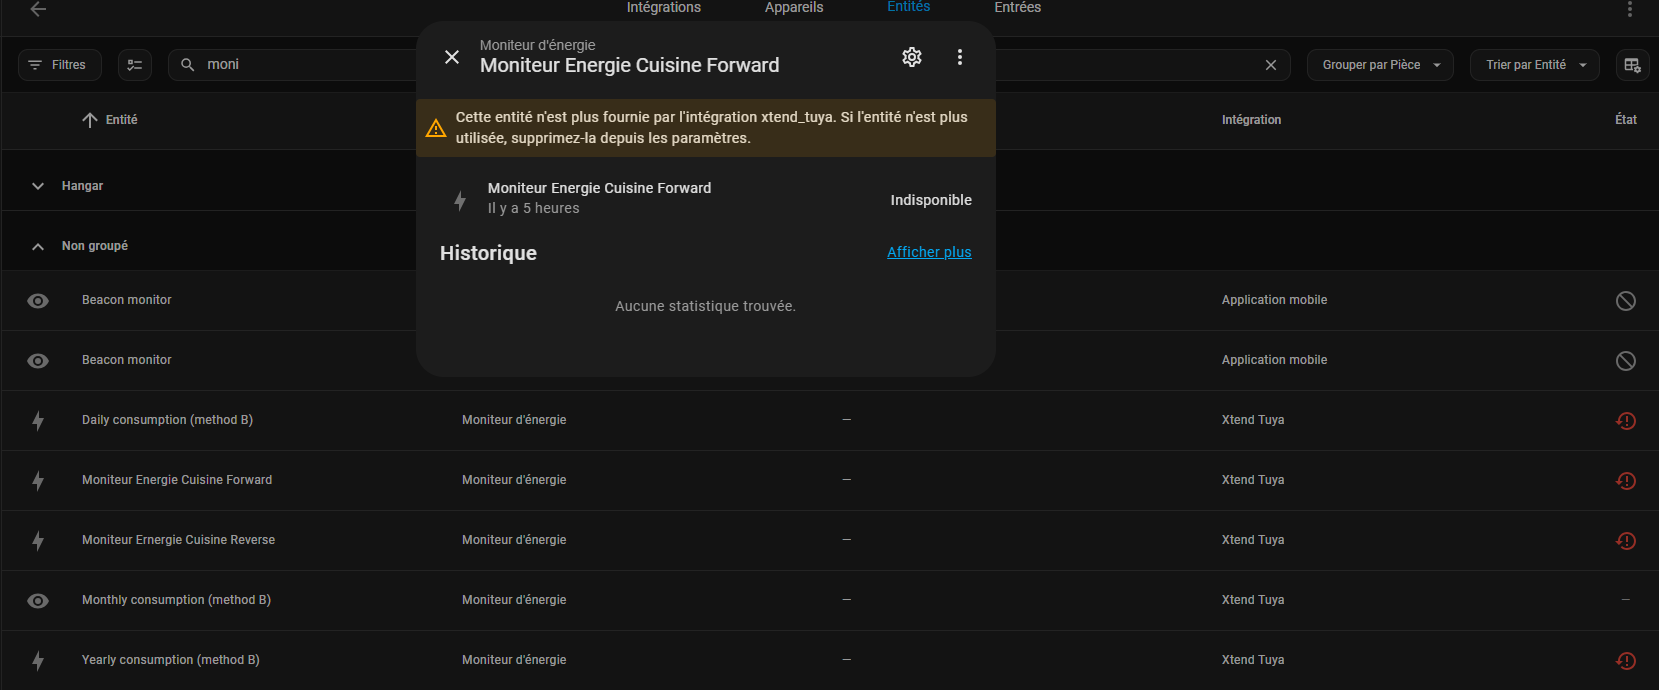Clear the search field text
The height and width of the screenshot is (690, 1659).
point(1270,65)
